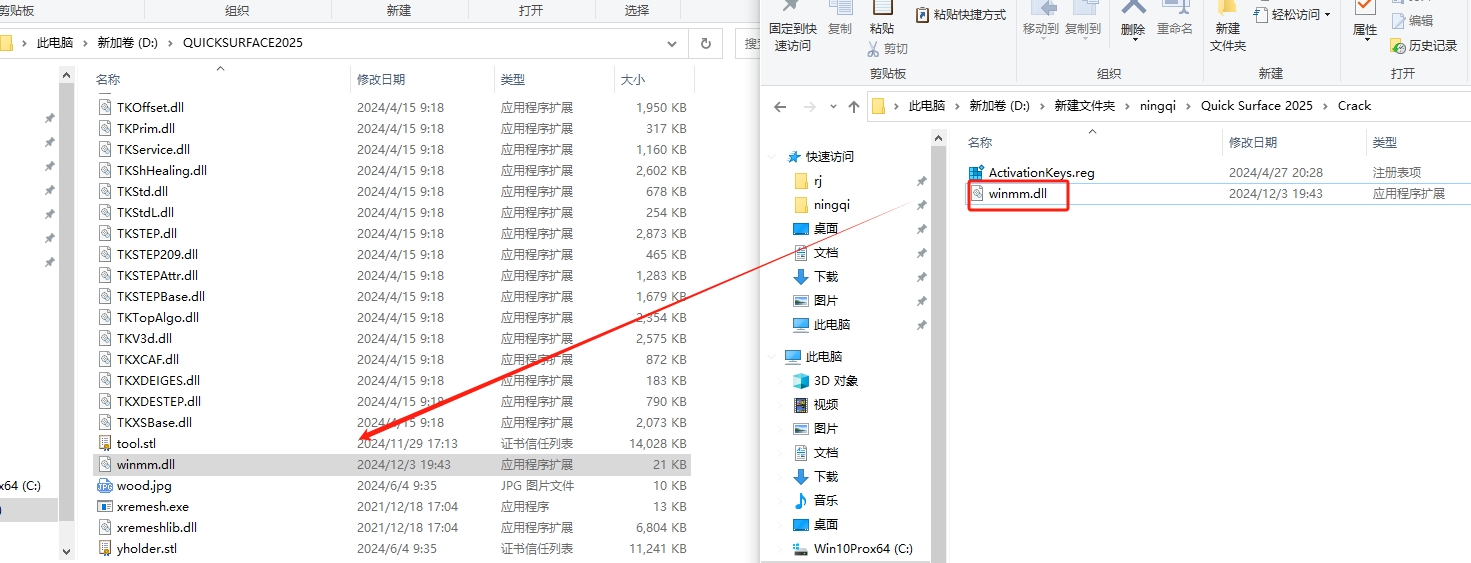Viewport: 1471px width, 563px height.
Task: Open 3D 对象 in the navigation pane
Action: (x=825, y=381)
